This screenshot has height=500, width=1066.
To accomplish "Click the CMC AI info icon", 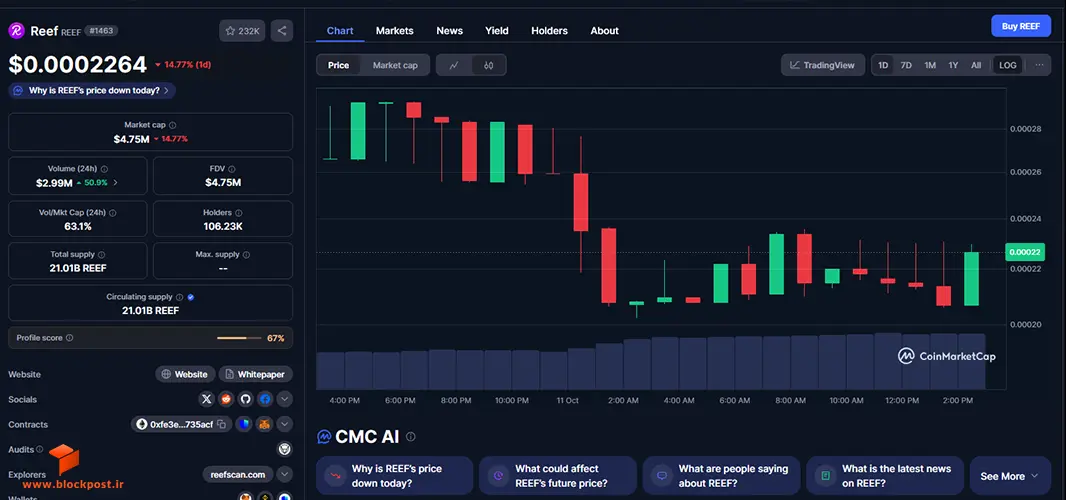I will [411, 437].
